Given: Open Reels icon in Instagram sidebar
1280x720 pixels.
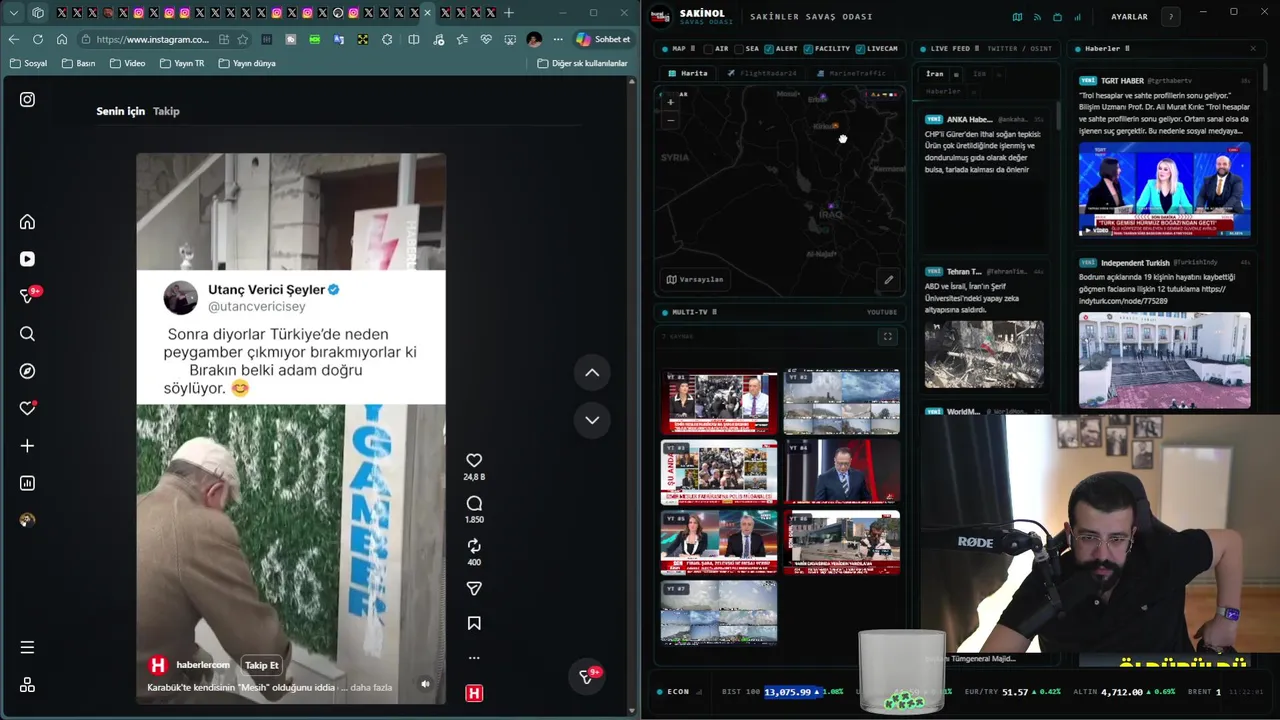Looking at the screenshot, I should click(27, 259).
